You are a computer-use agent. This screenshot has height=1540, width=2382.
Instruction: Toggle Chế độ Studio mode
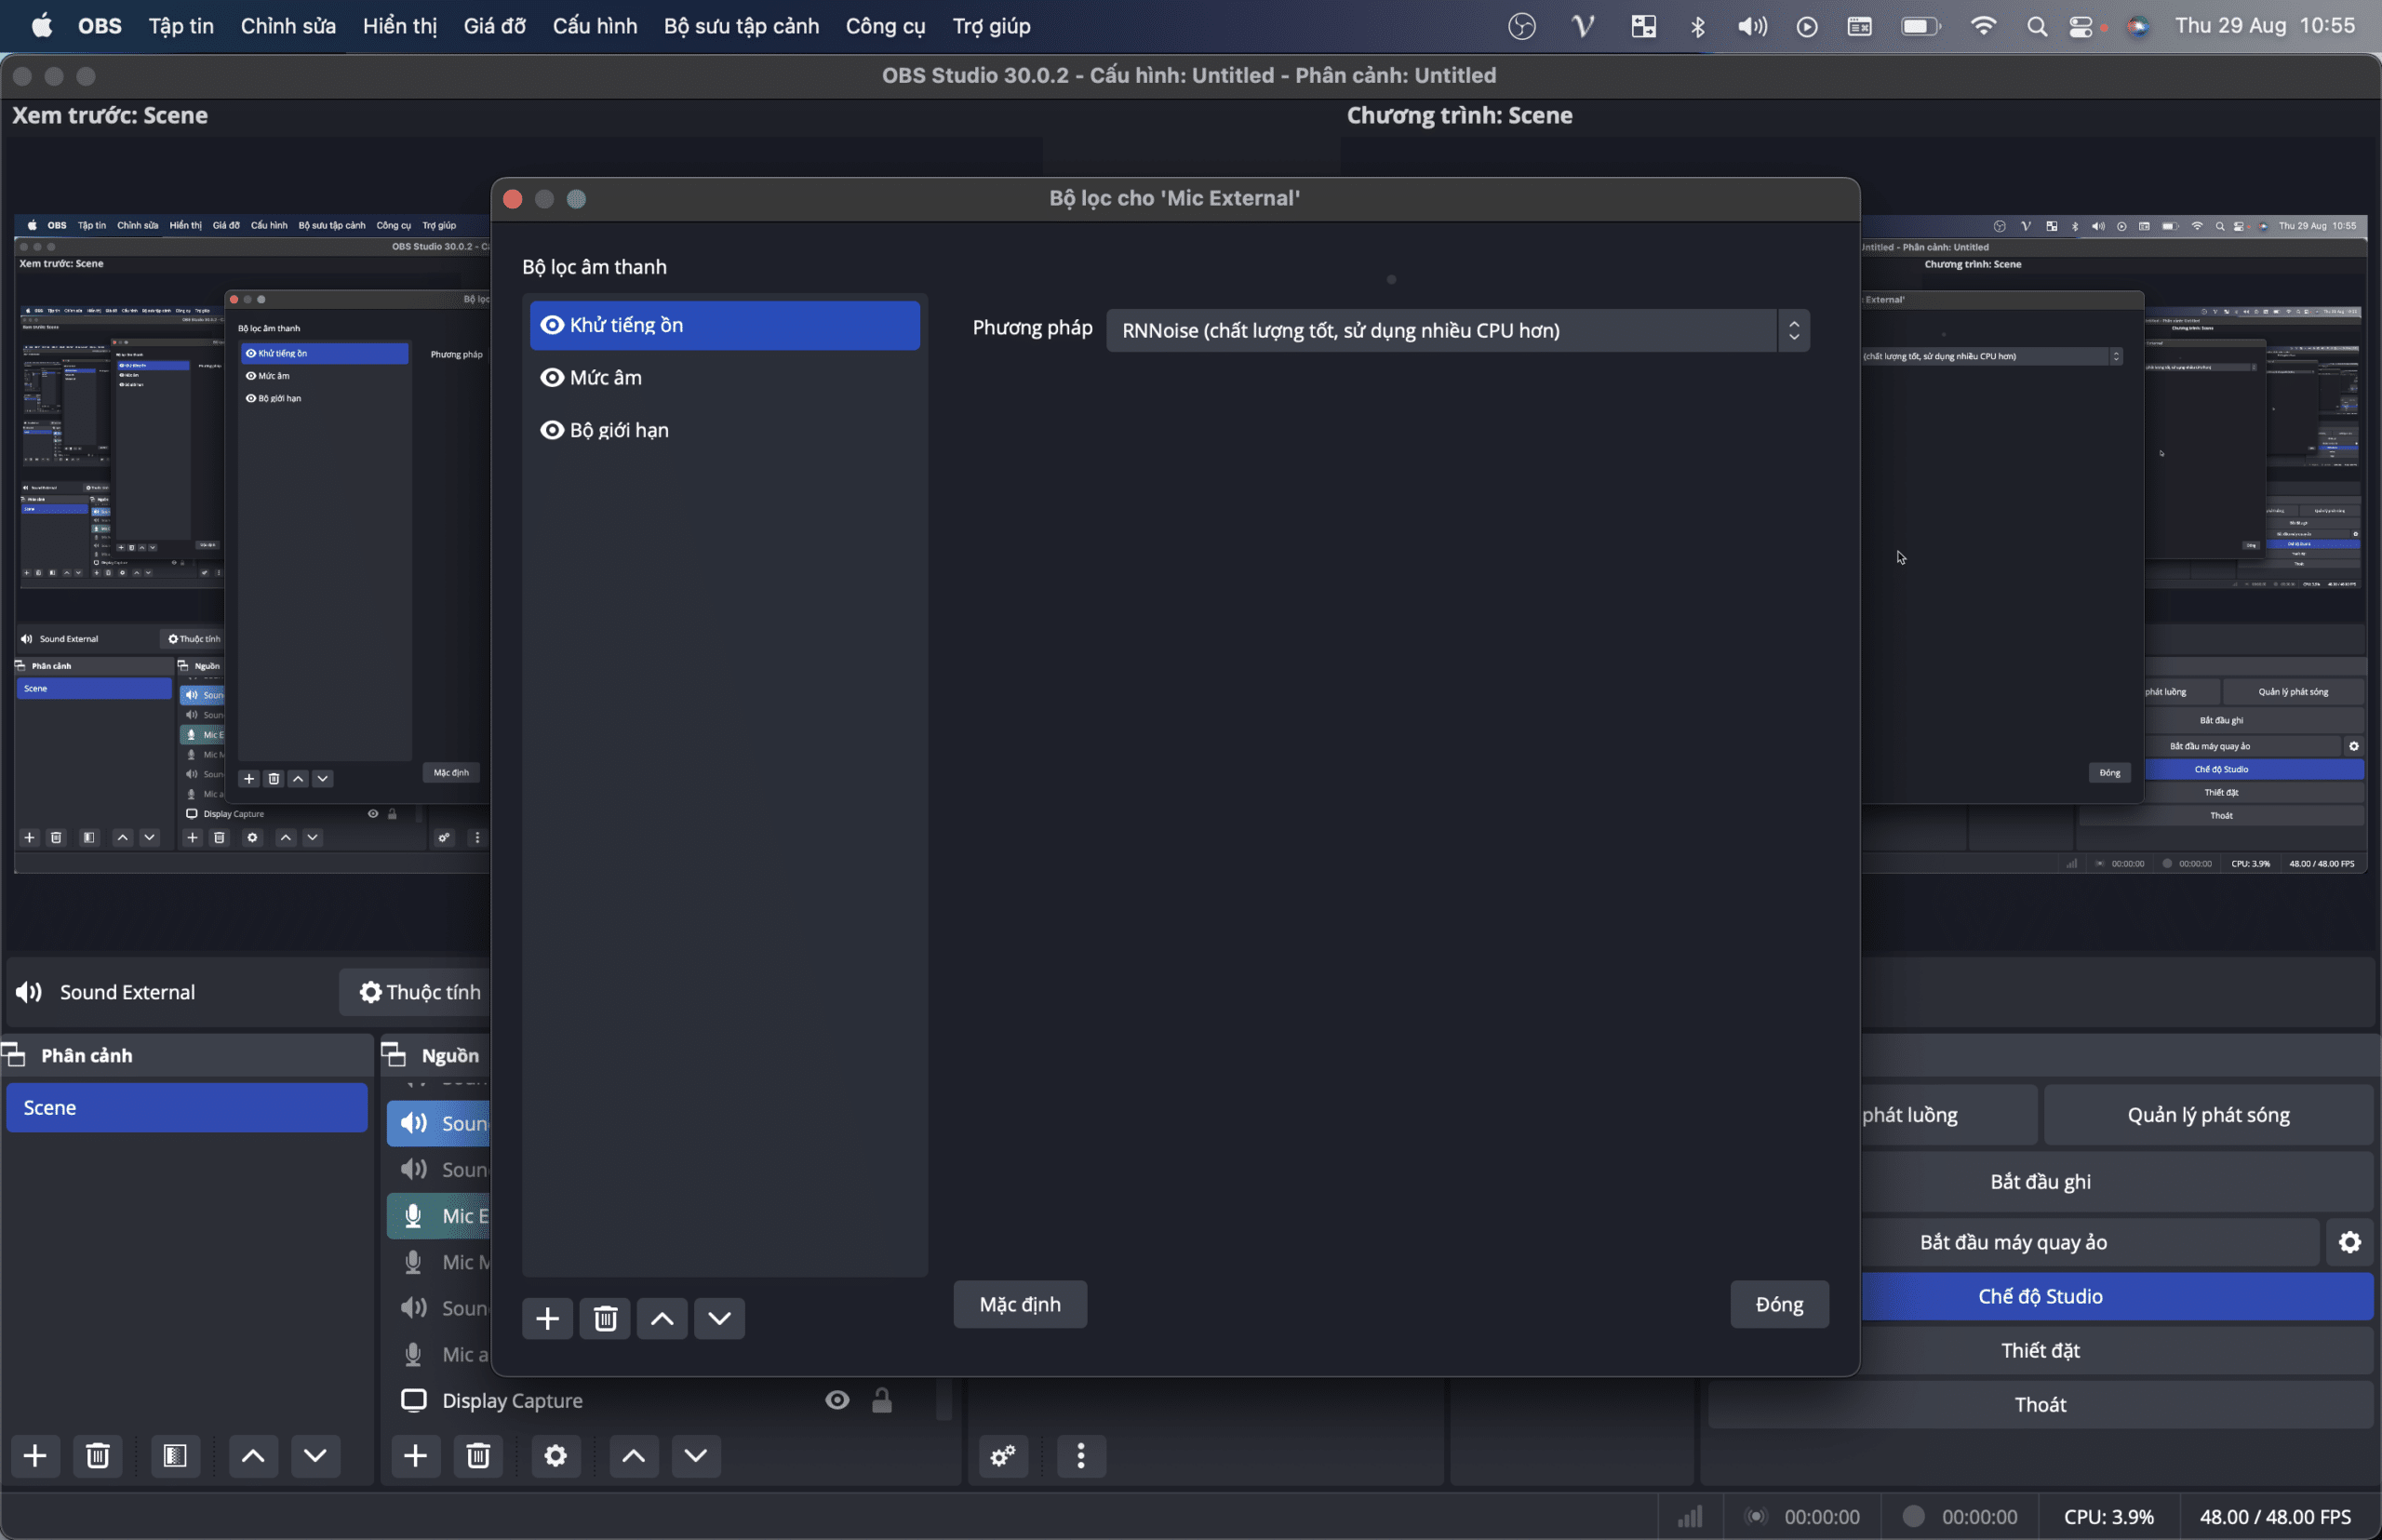tap(2040, 1296)
